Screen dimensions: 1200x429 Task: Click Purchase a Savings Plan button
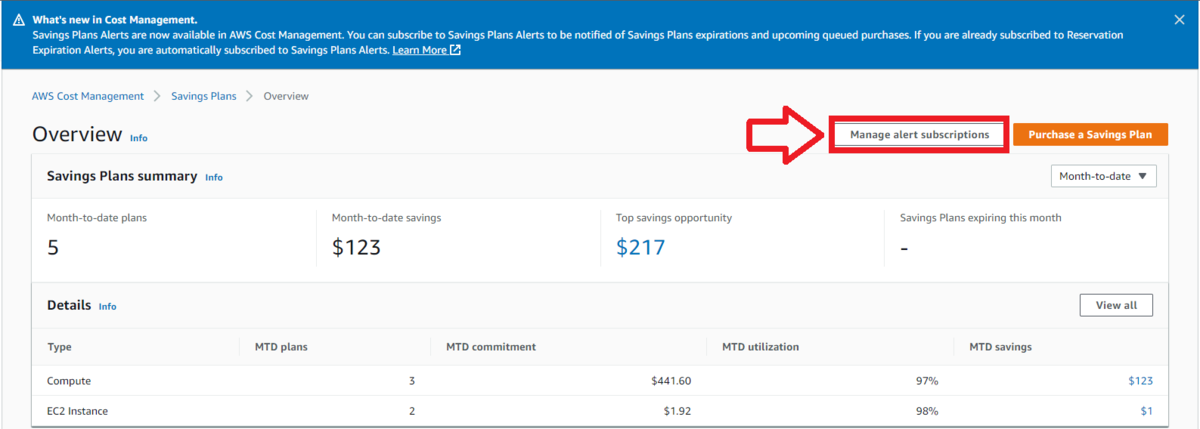pos(1090,134)
